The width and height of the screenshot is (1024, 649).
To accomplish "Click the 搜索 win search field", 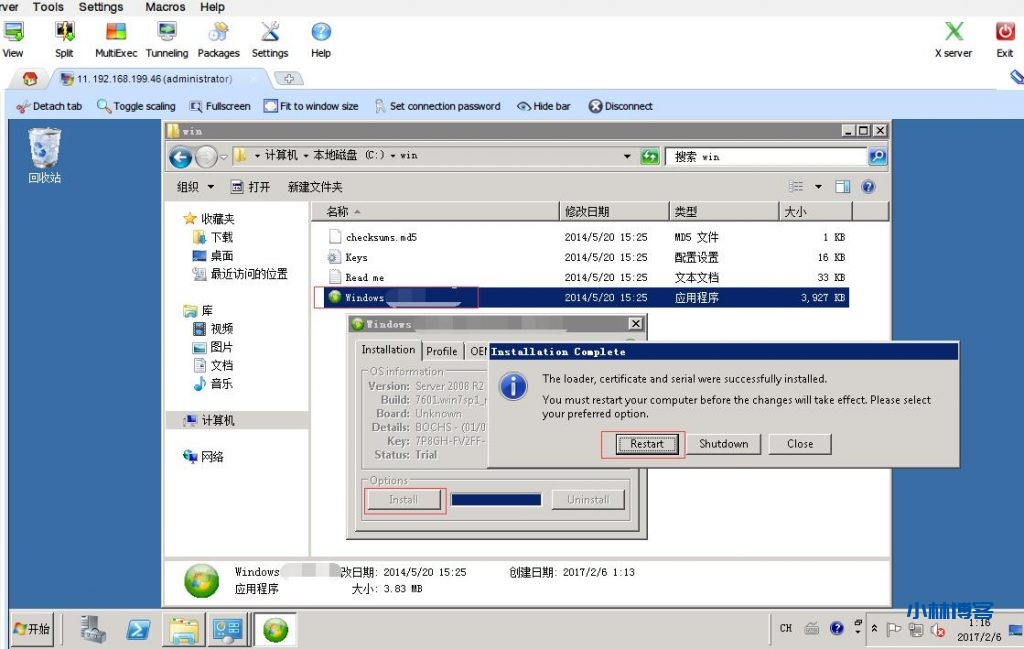I will (765, 157).
